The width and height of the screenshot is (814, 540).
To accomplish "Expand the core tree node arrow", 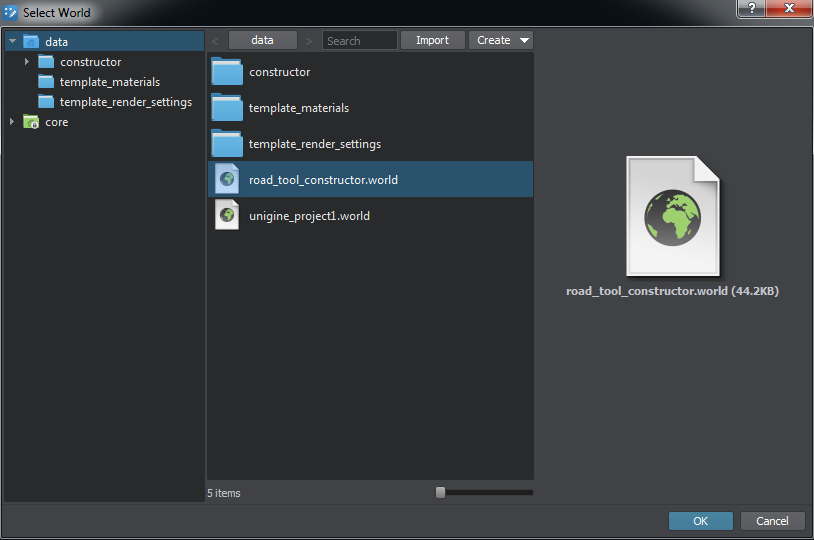I will 13,122.
